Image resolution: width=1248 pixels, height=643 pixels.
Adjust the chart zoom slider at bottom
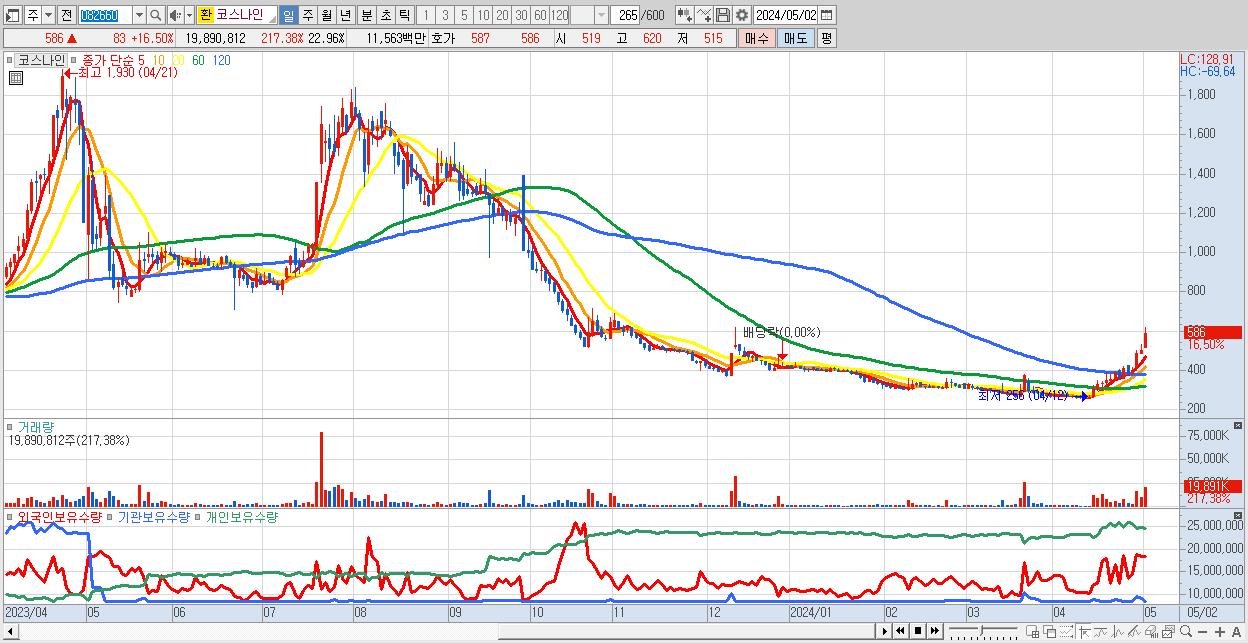pyautogui.click(x=982, y=631)
